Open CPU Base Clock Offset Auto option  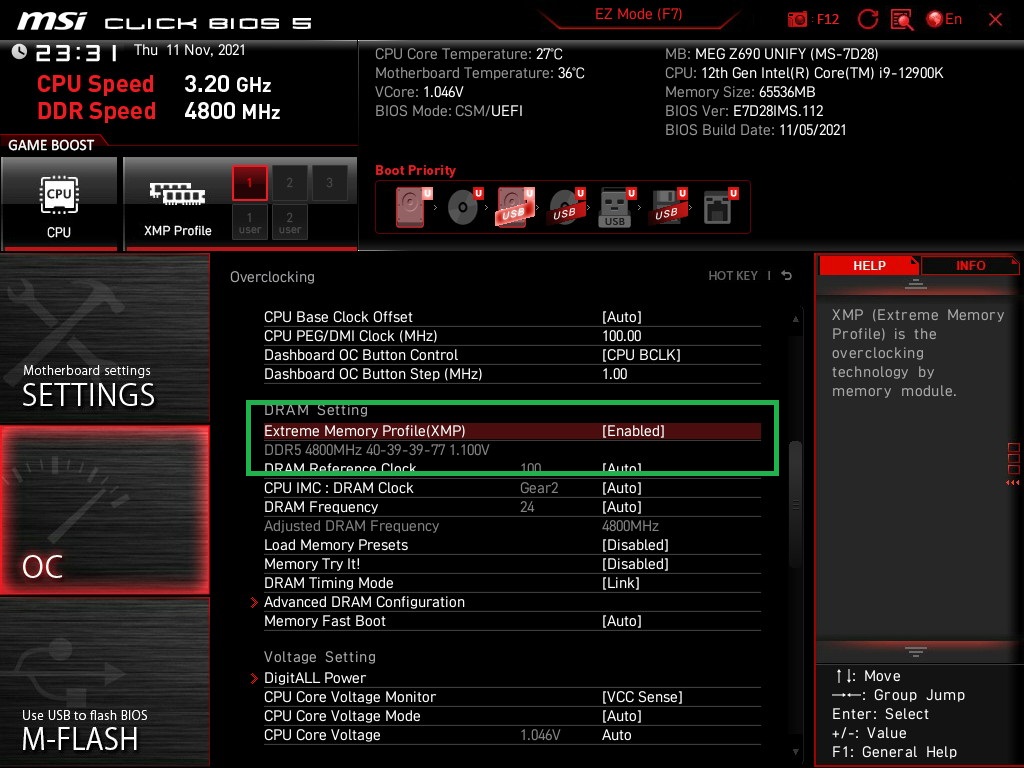click(622, 317)
